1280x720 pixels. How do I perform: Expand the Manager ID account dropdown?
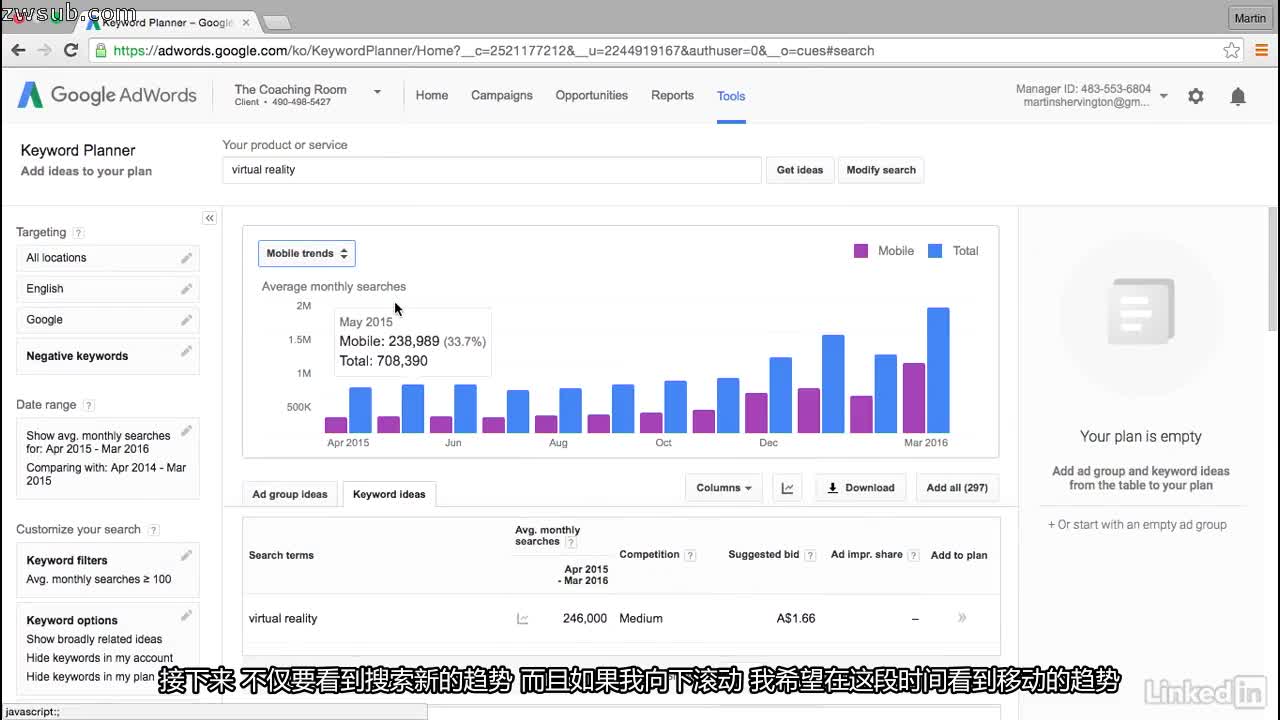[1163, 96]
